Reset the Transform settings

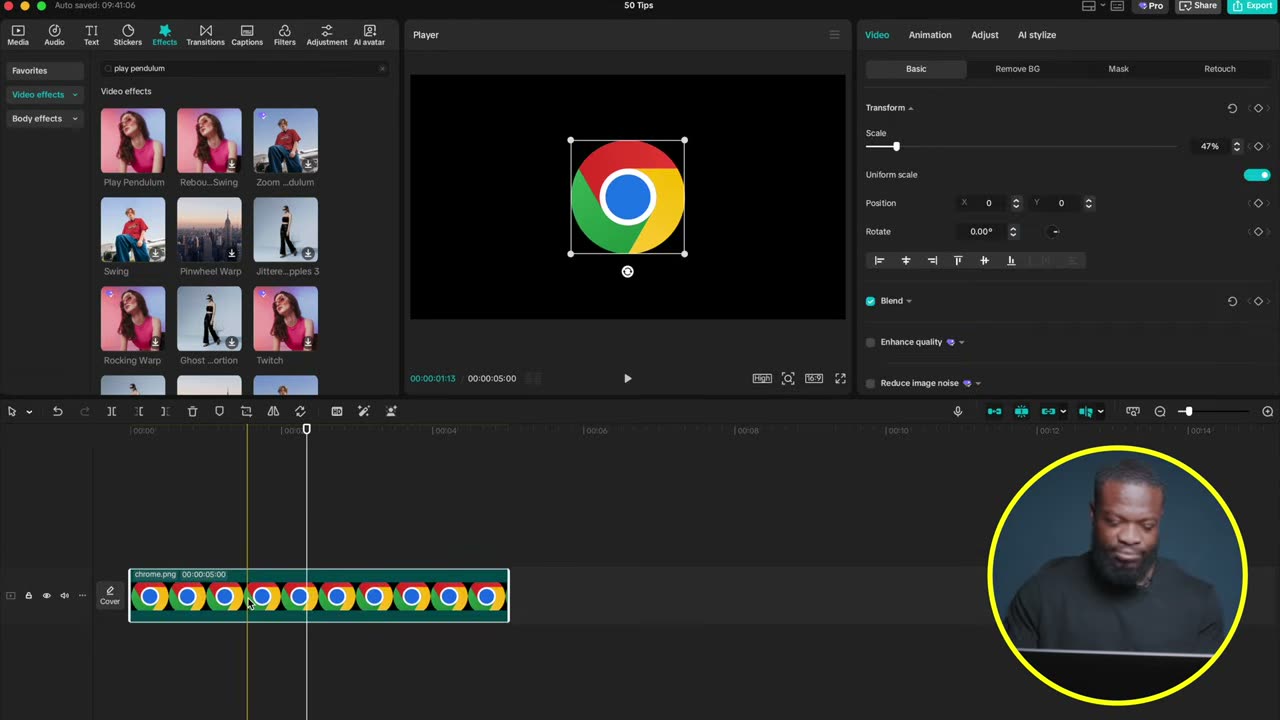[1232, 108]
